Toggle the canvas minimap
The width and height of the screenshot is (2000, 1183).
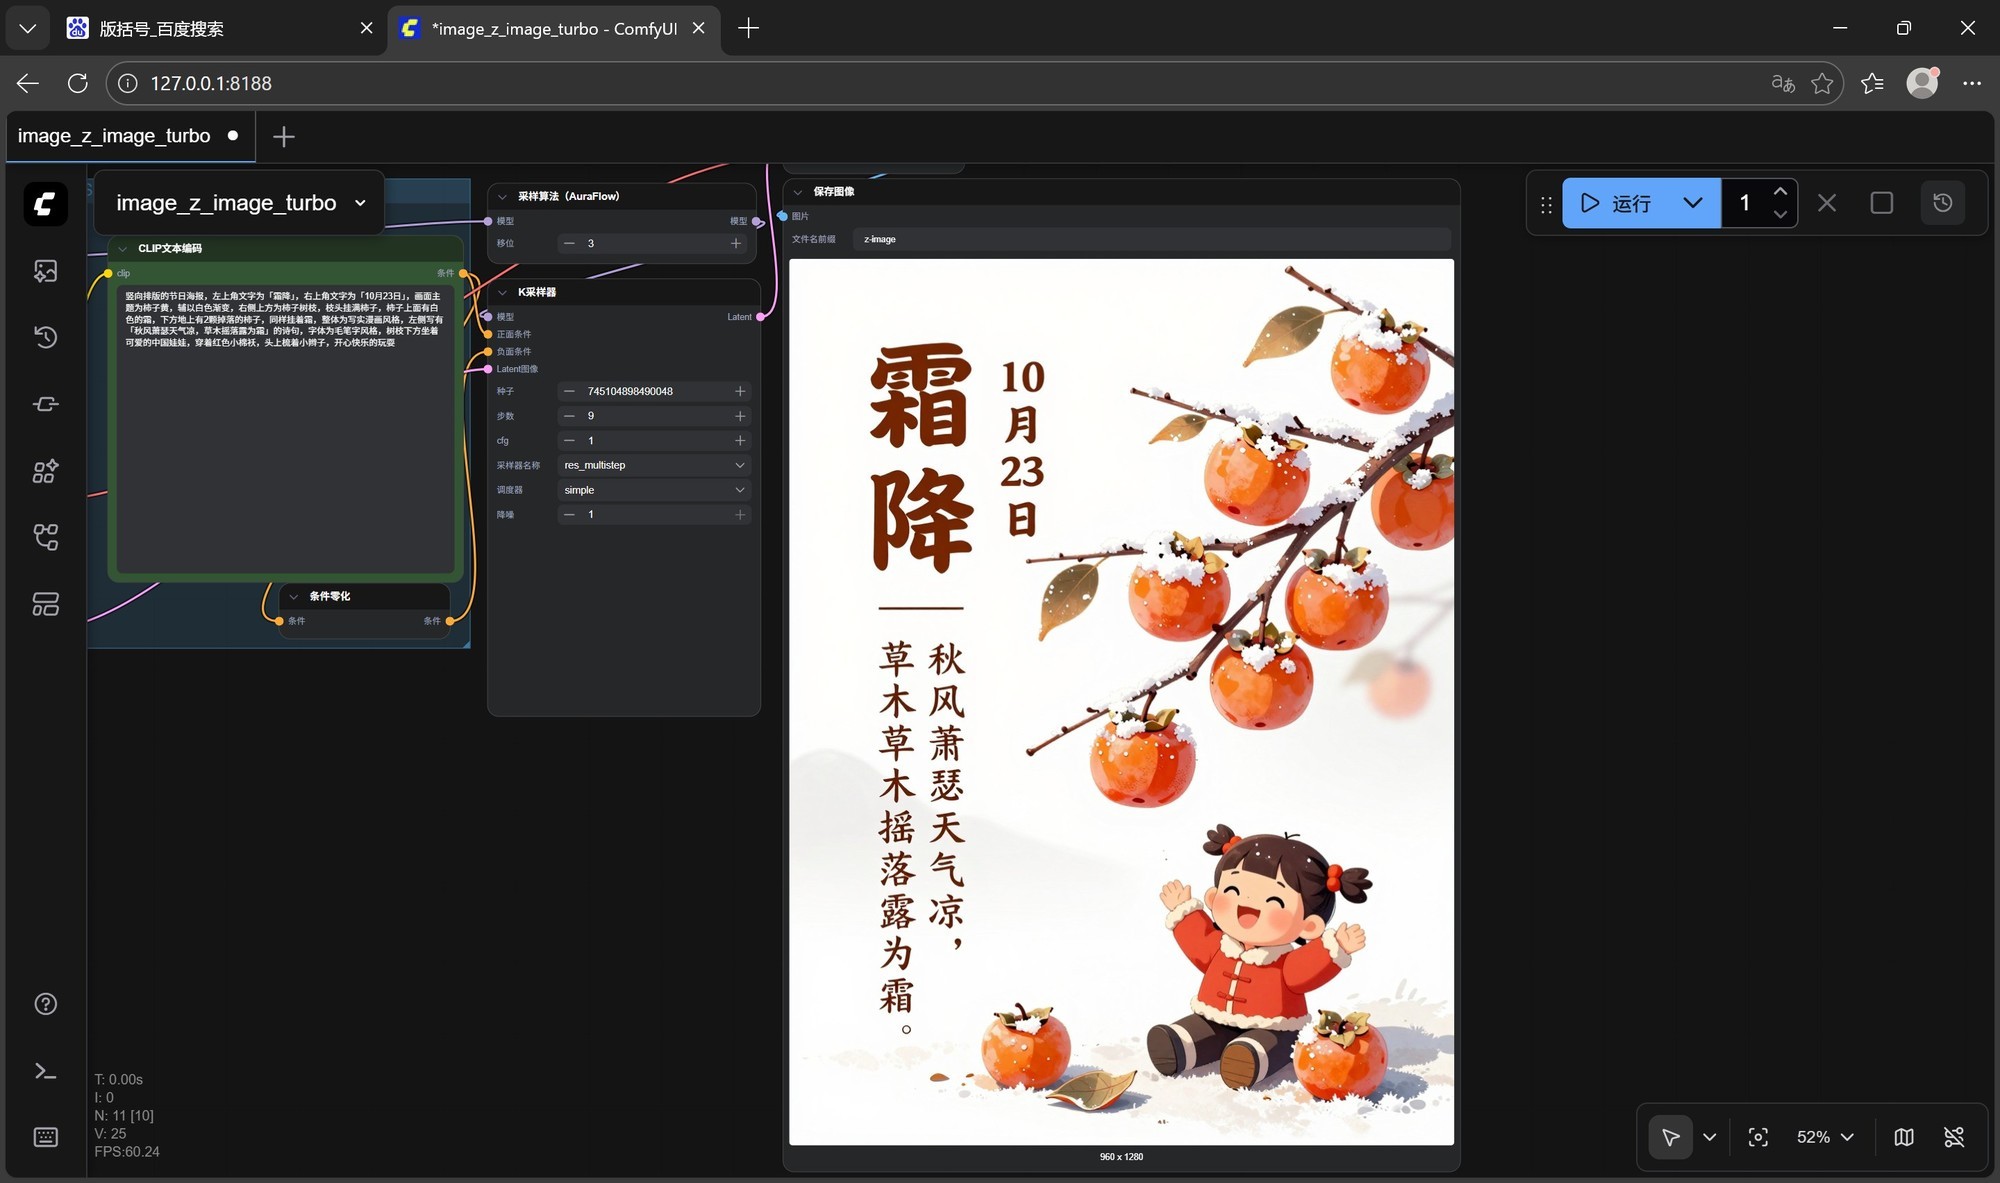(x=1903, y=1137)
